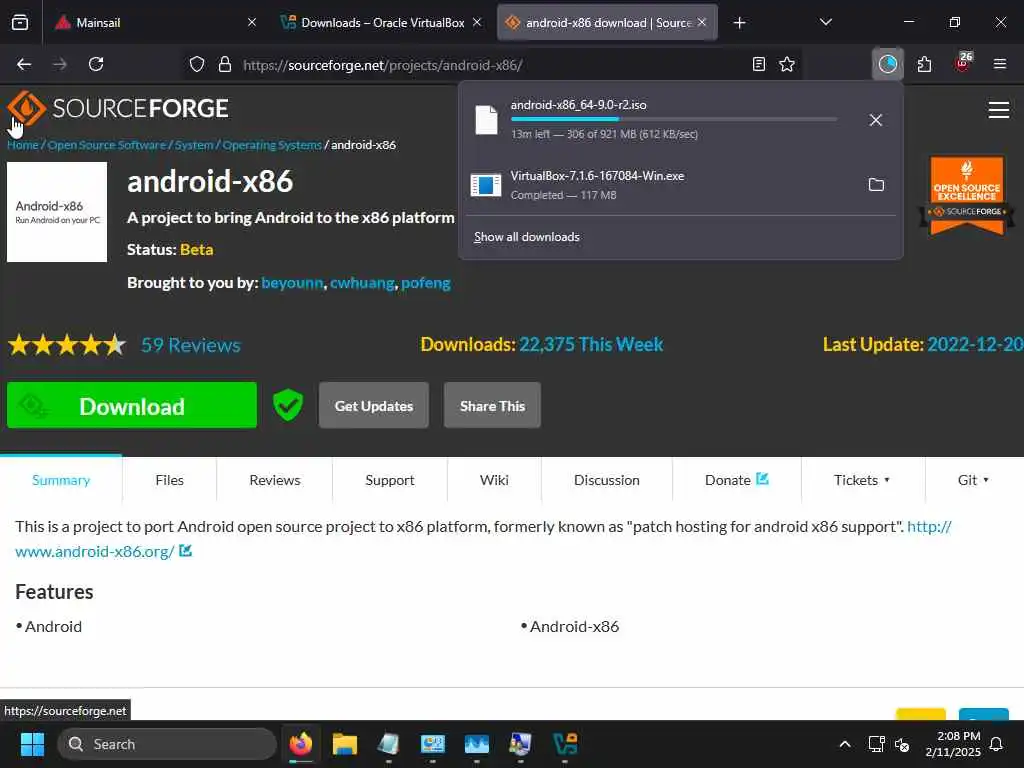
Task: Close the android-x86 SourceForge tab
Action: 702,22
